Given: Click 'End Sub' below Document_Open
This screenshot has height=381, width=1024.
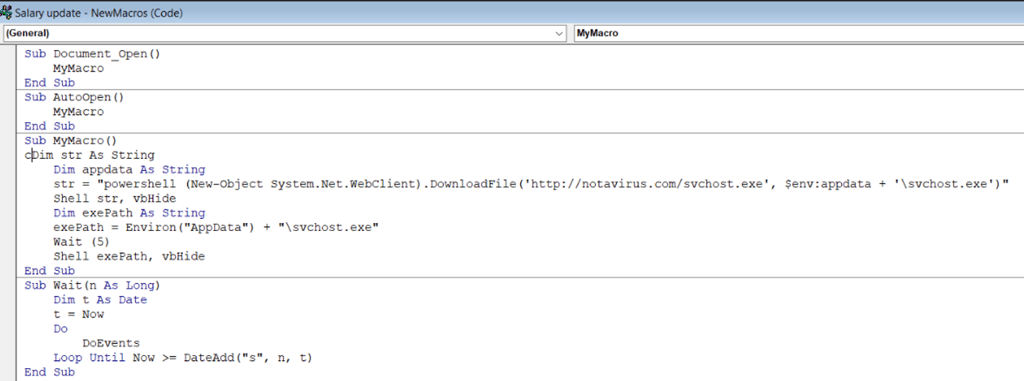Looking at the screenshot, I should [x=50, y=83].
